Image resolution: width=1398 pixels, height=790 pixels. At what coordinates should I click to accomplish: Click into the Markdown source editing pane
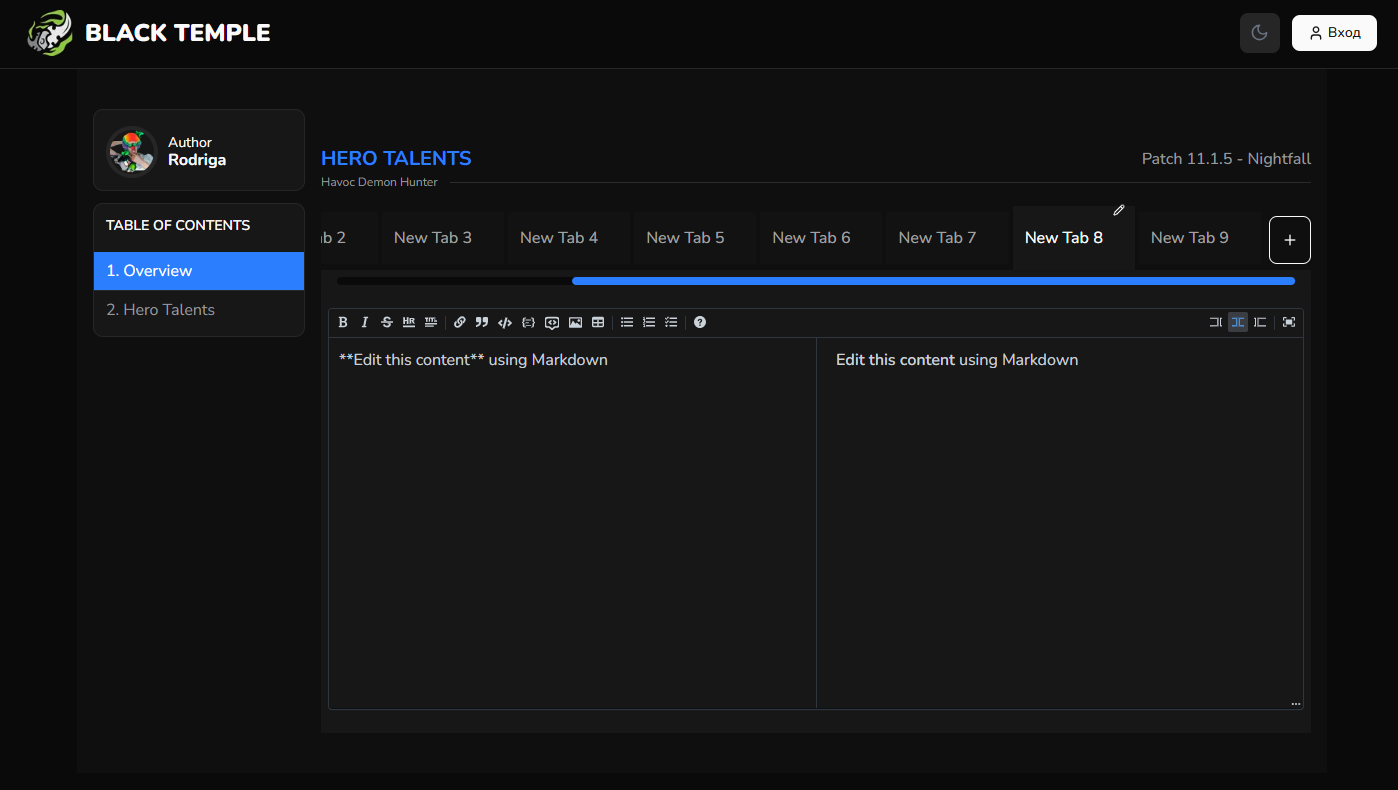tap(572, 523)
